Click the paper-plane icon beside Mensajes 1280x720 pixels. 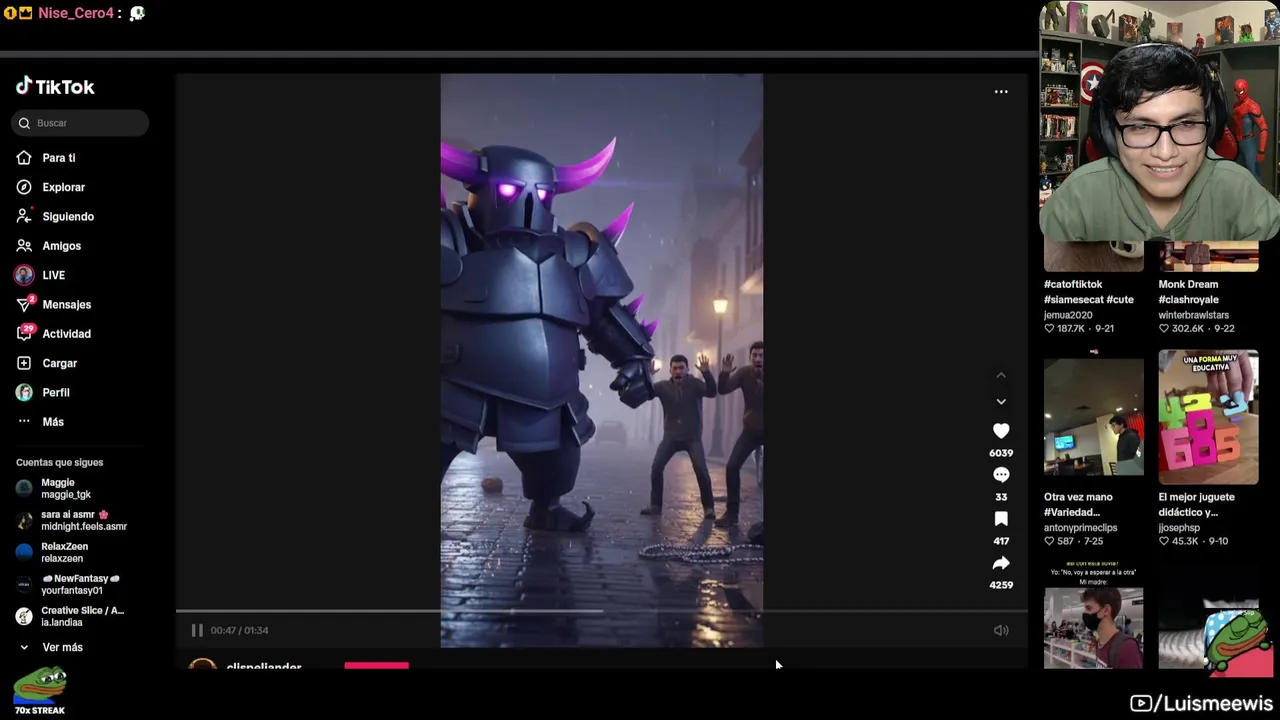[x=24, y=305]
